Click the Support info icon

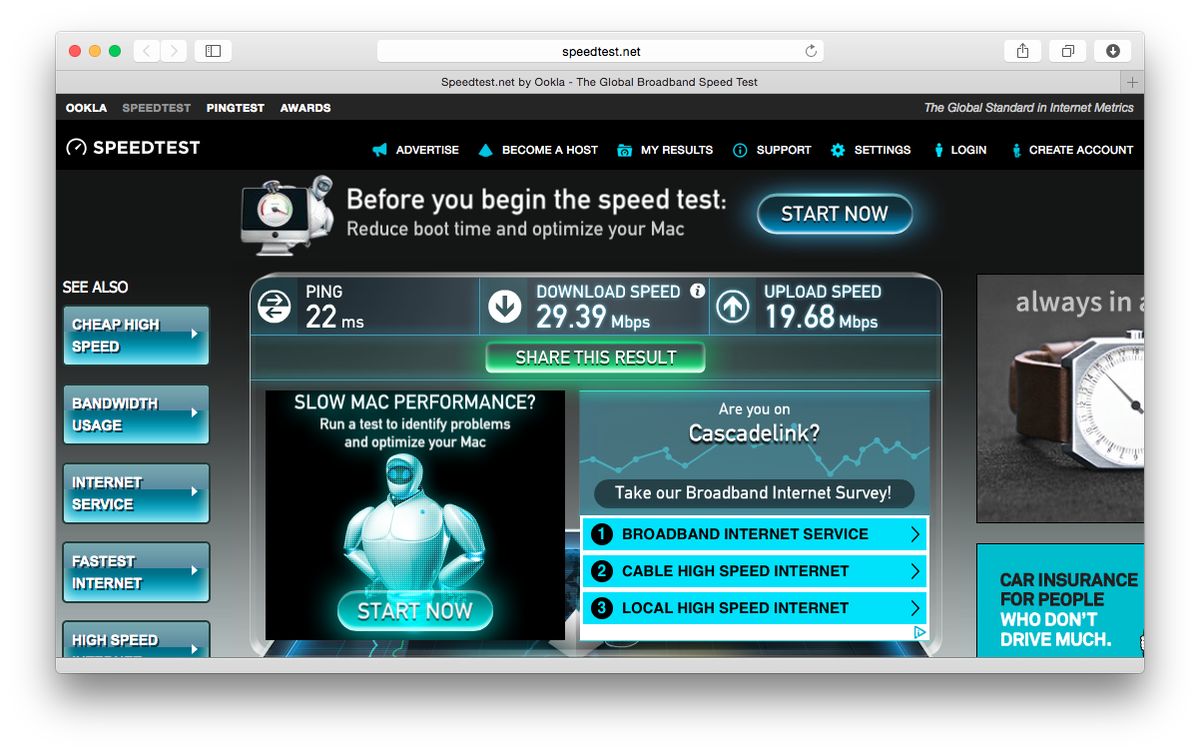pos(740,150)
